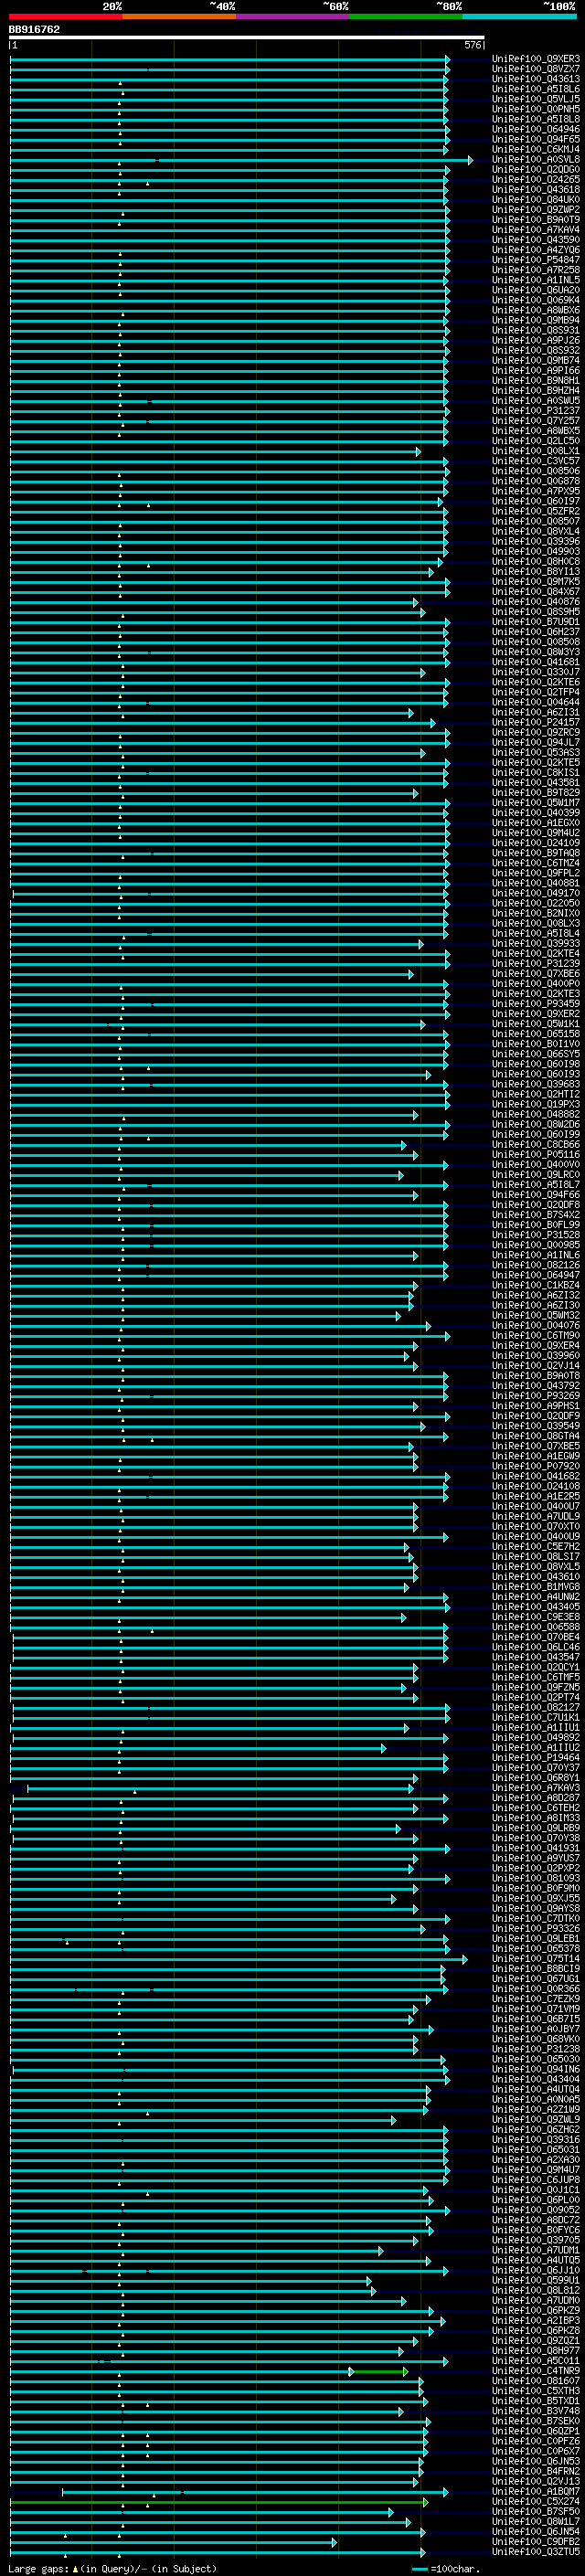Click the purple ~60% identity legend segment

(293, 16)
